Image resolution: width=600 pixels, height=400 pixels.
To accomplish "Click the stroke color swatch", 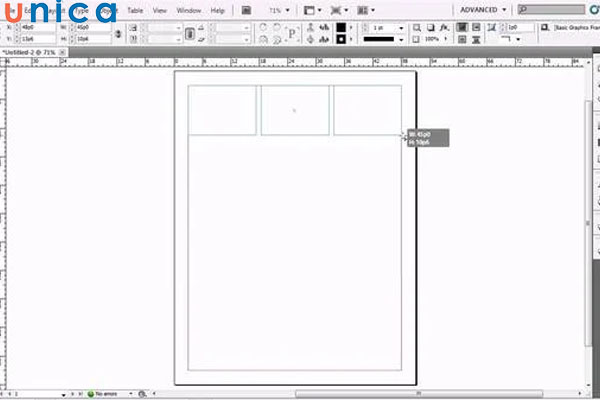I will [341, 39].
